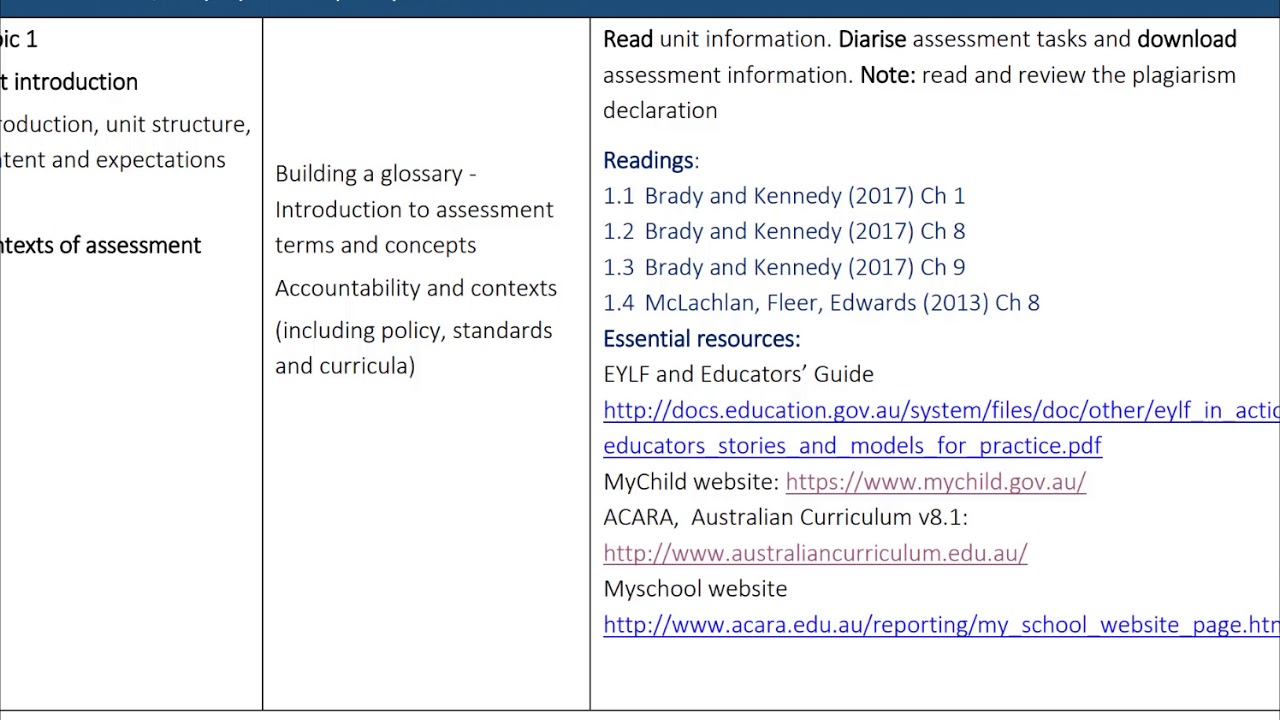Click the Essential resources heading

(701, 339)
